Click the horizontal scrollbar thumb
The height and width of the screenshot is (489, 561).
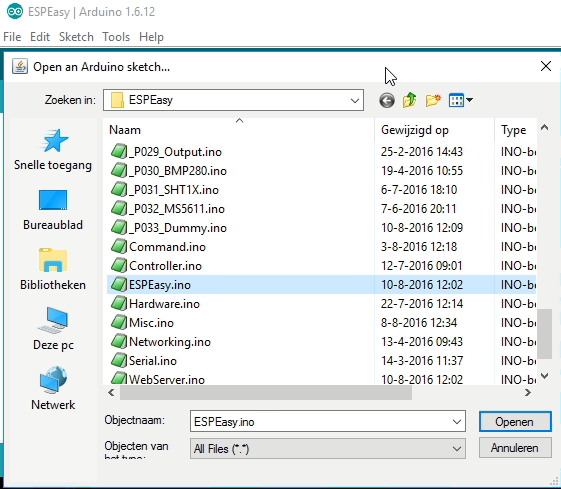(x=266, y=393)
